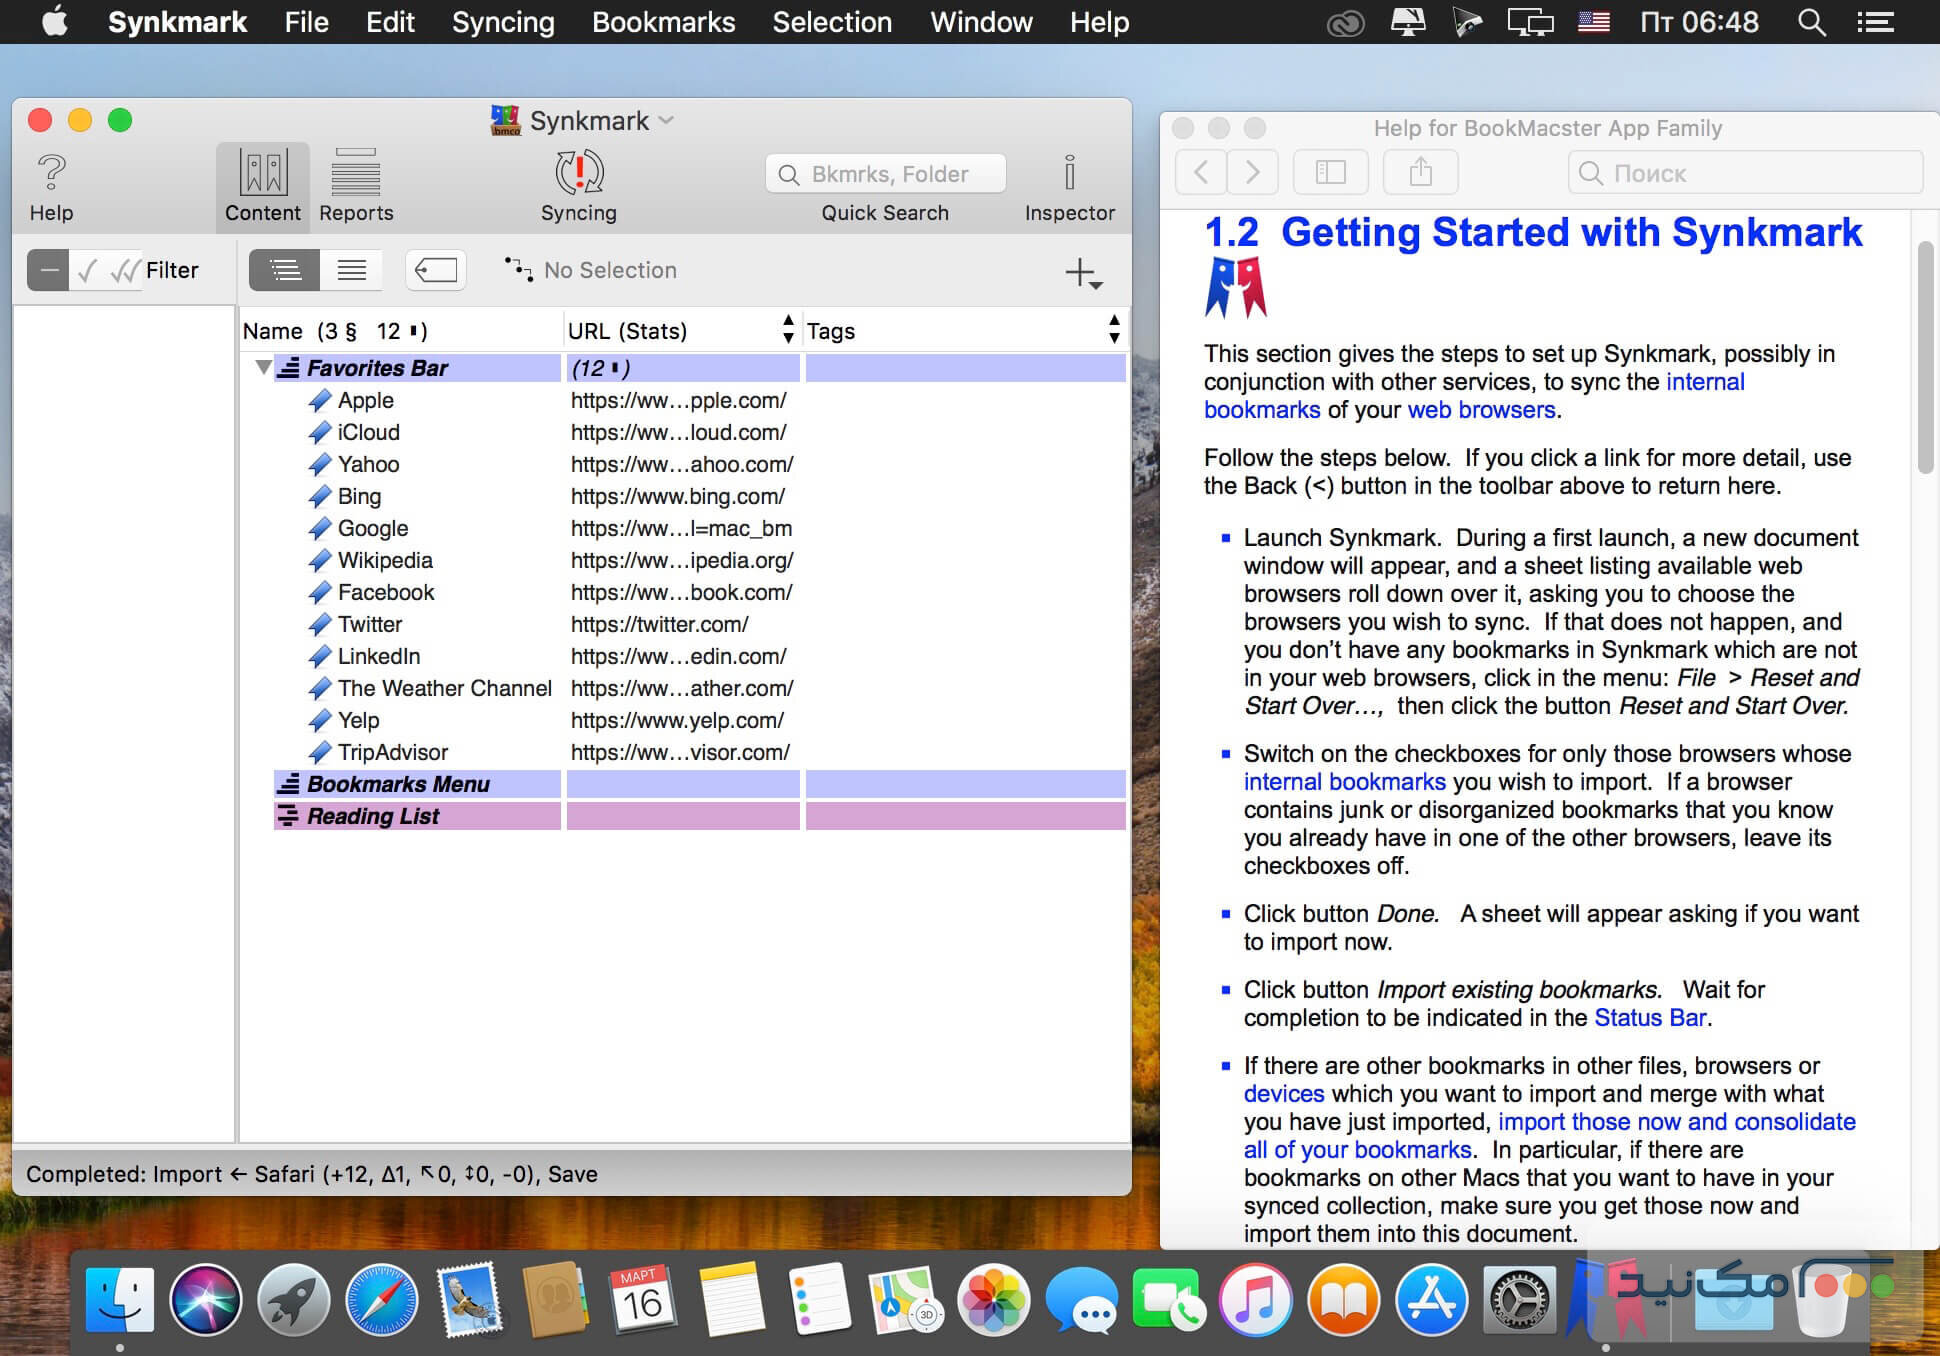Viewport: 1940px width, 1356px height.
Task: Open the plus add-item dropdown
Action: pos(1084,272)
